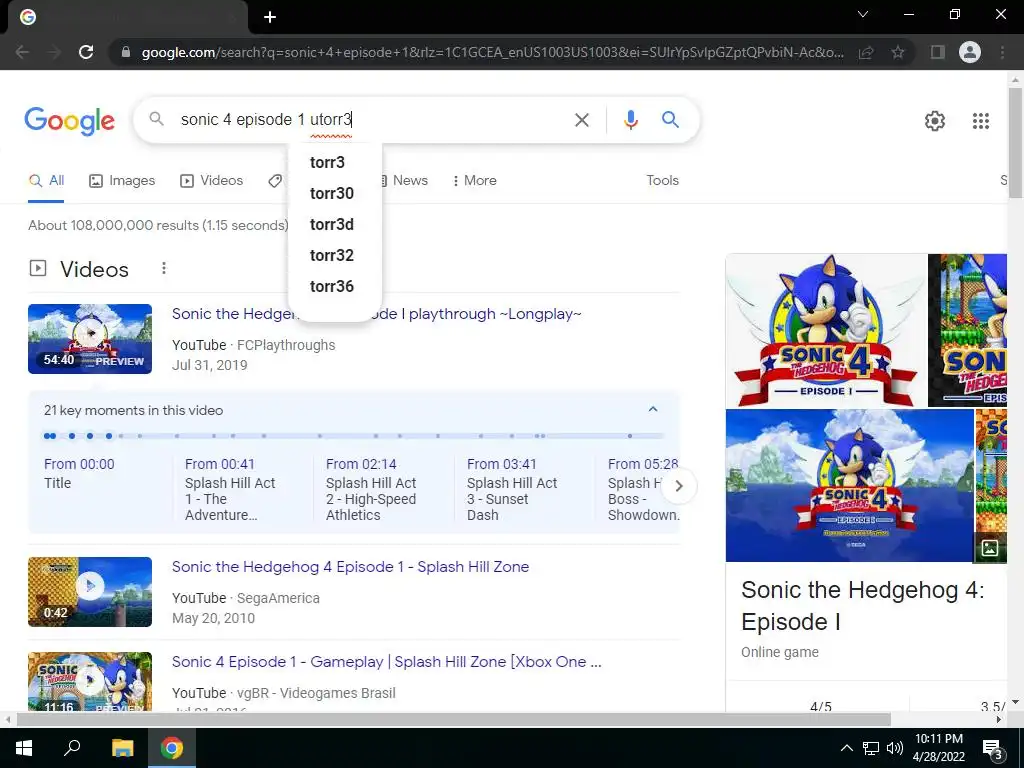Image resolution: width=1024 pixels, height=768 pixels.
Task: Open Google quick settings gear
Action: tap(935, 121)
